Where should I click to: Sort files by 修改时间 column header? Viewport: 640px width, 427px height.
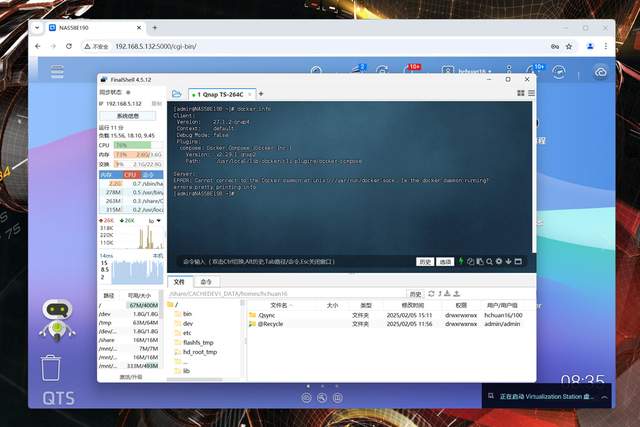pos(413,305)
